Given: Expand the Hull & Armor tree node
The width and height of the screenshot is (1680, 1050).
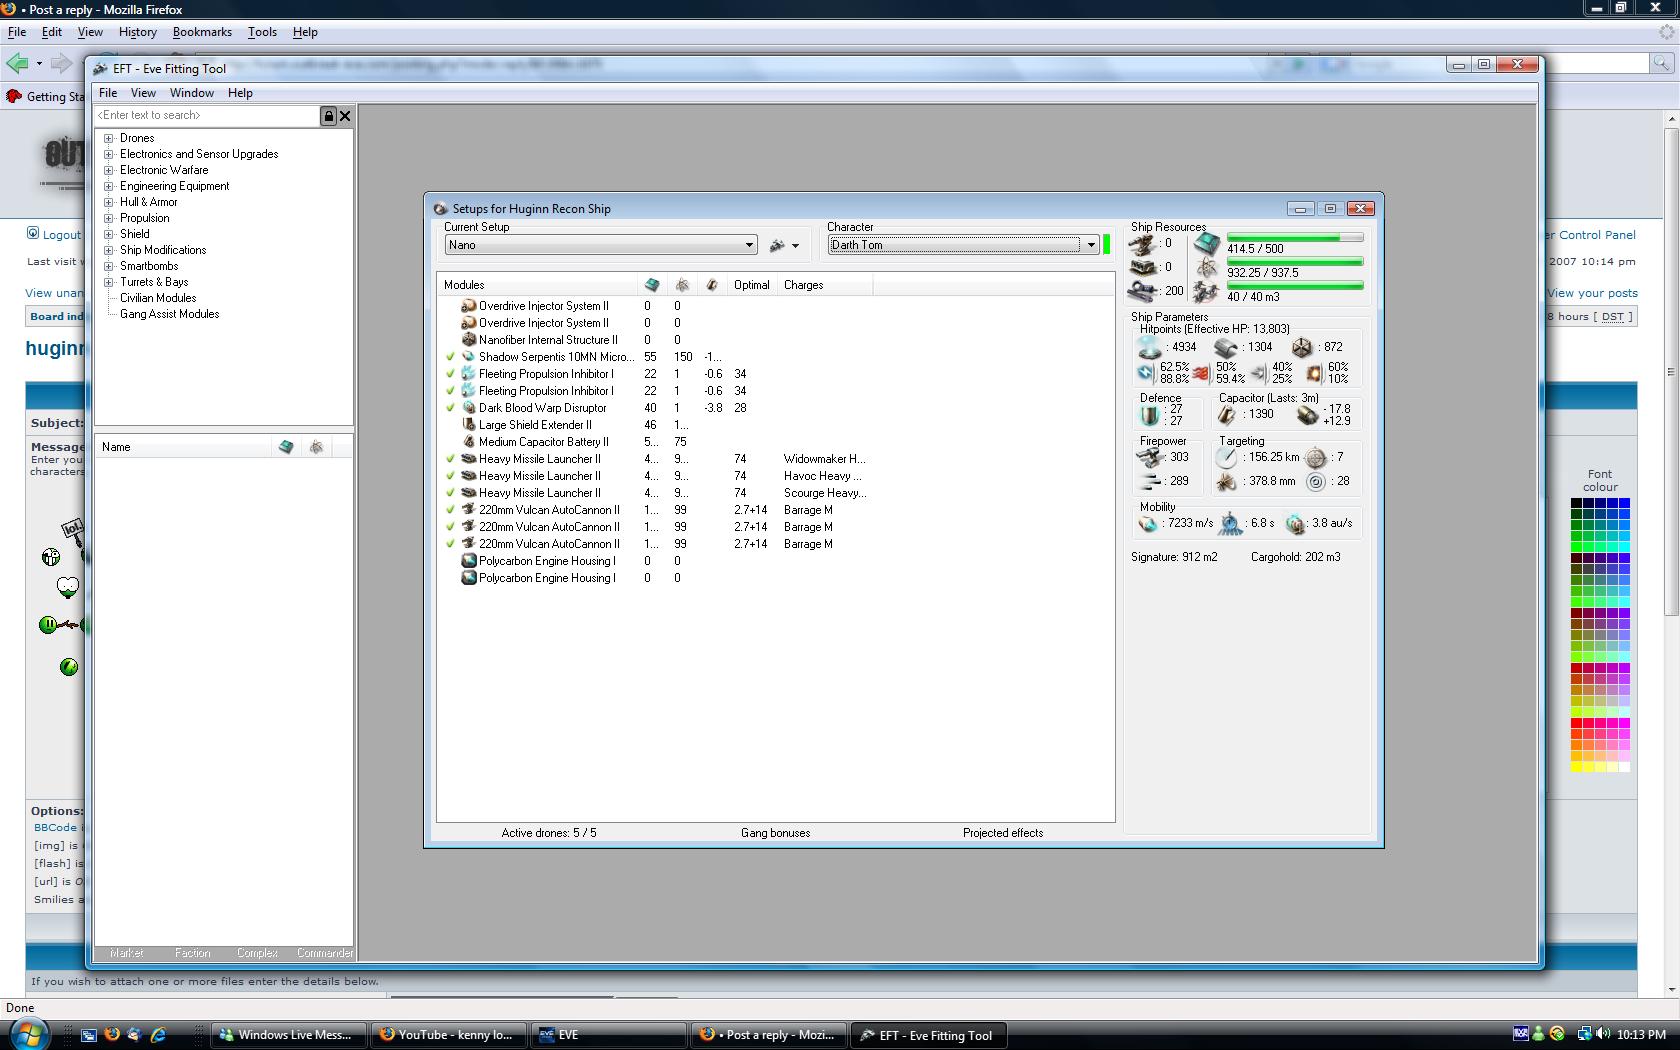Looking at the screenshot, I should [x=109, y=202].
